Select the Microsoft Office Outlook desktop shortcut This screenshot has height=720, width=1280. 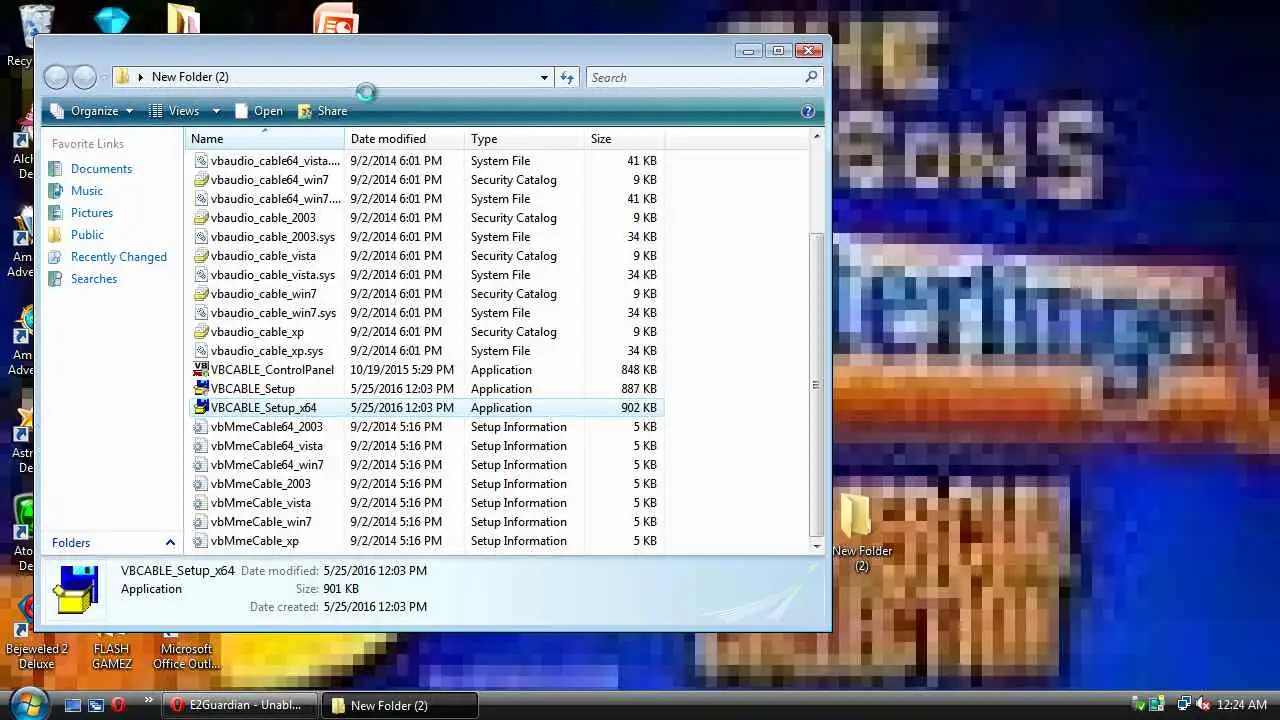[x=186, y=648]
